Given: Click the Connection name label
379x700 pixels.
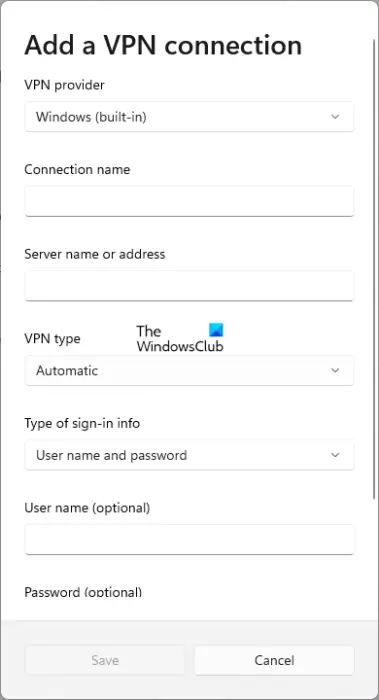Looking at the screenshot, I should coord(77,170).
